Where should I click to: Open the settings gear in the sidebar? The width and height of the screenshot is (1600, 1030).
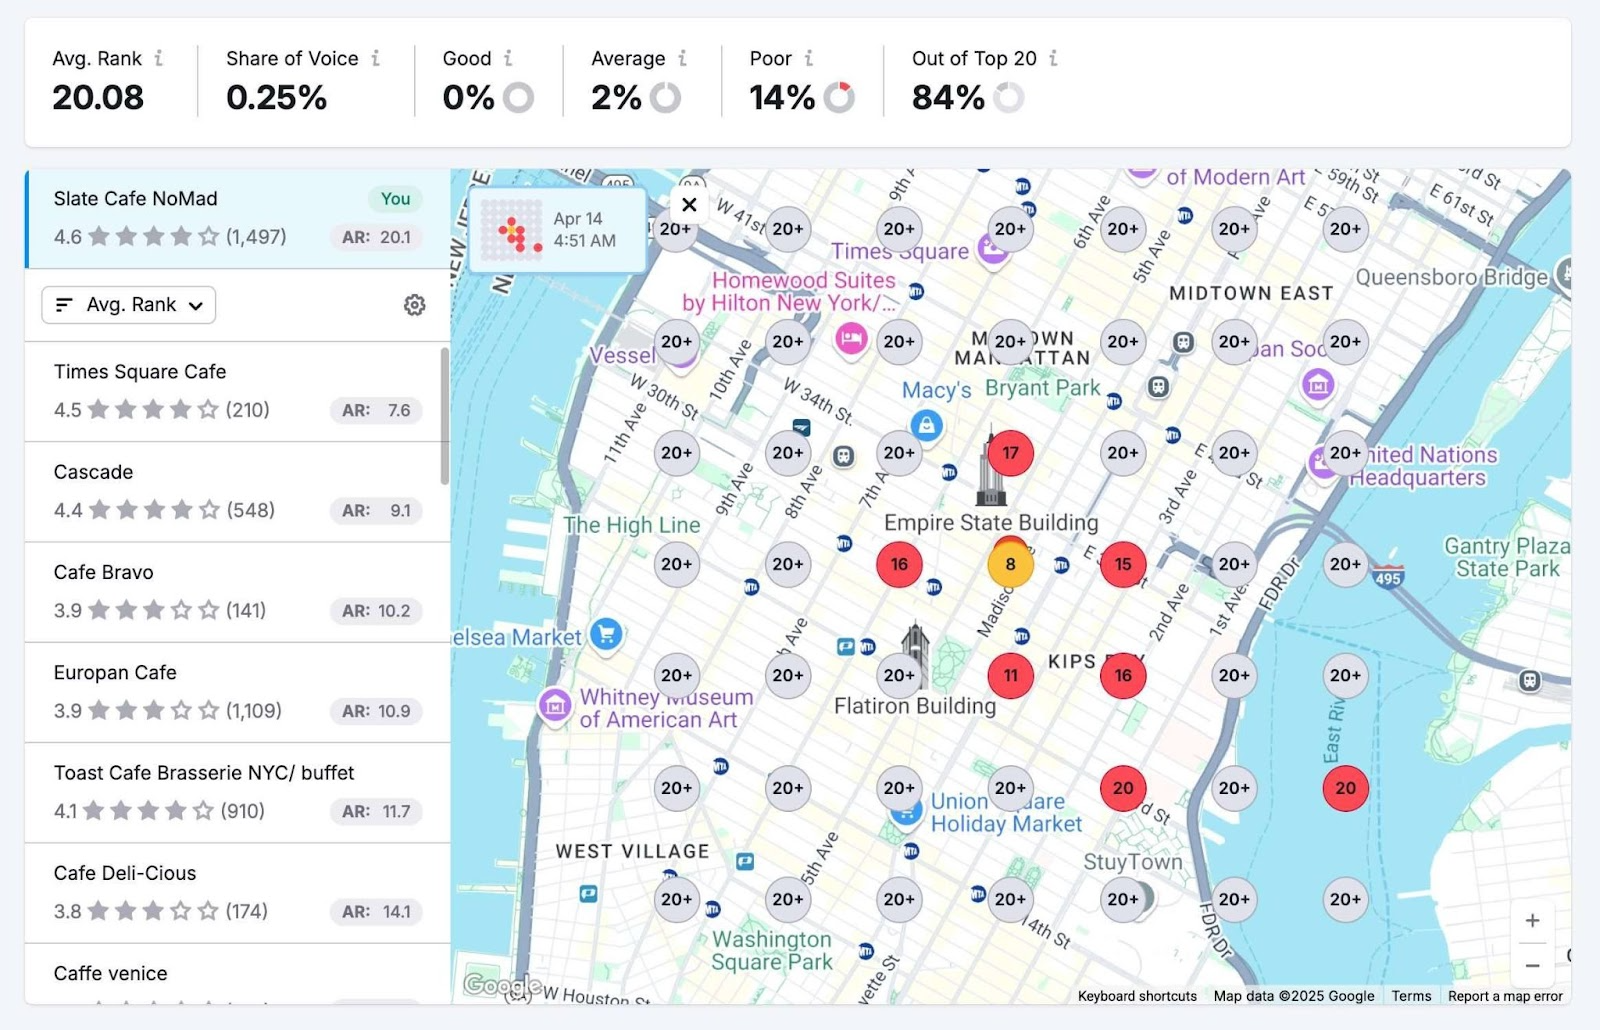point(415,305)
